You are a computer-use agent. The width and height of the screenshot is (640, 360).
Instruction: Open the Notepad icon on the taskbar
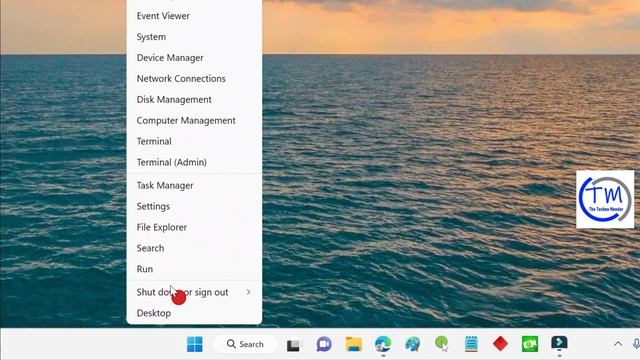point(471,344)
